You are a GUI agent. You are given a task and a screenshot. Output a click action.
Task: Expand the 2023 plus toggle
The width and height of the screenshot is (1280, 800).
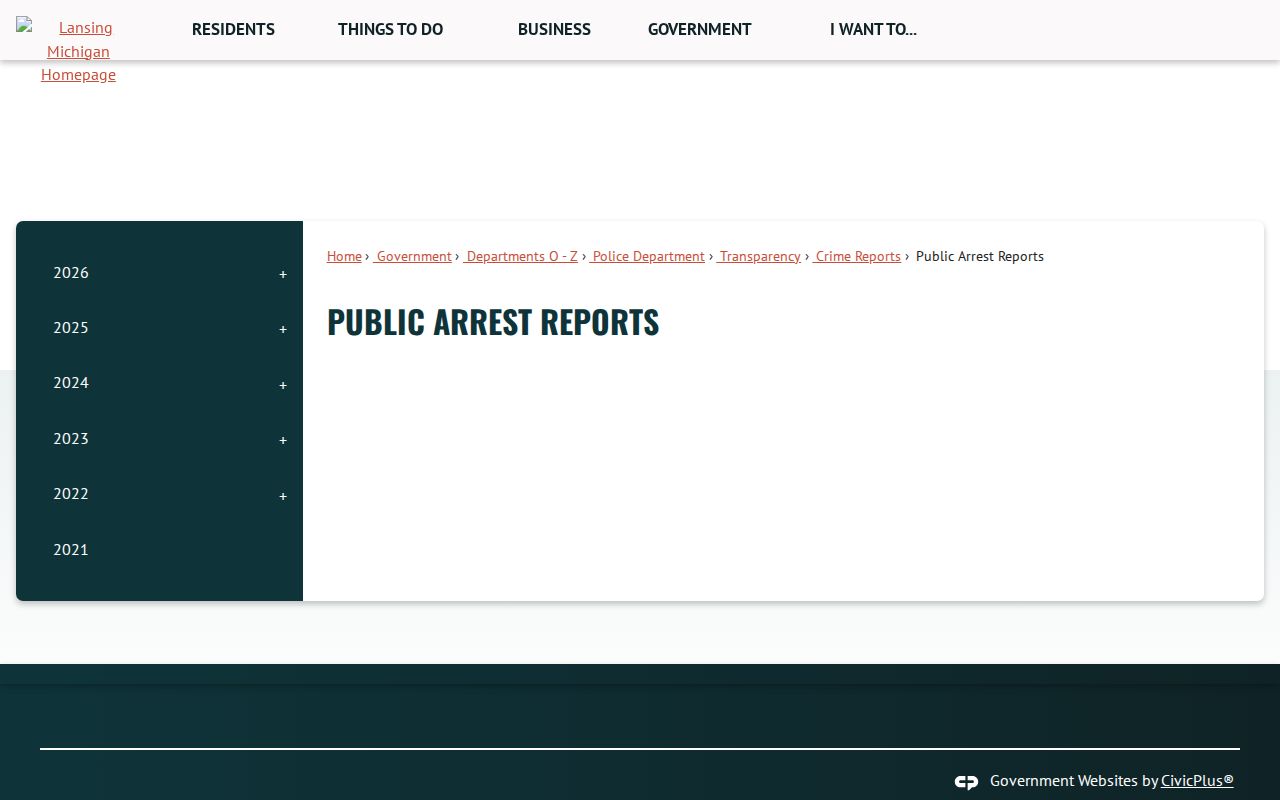(x=283, y=440)
